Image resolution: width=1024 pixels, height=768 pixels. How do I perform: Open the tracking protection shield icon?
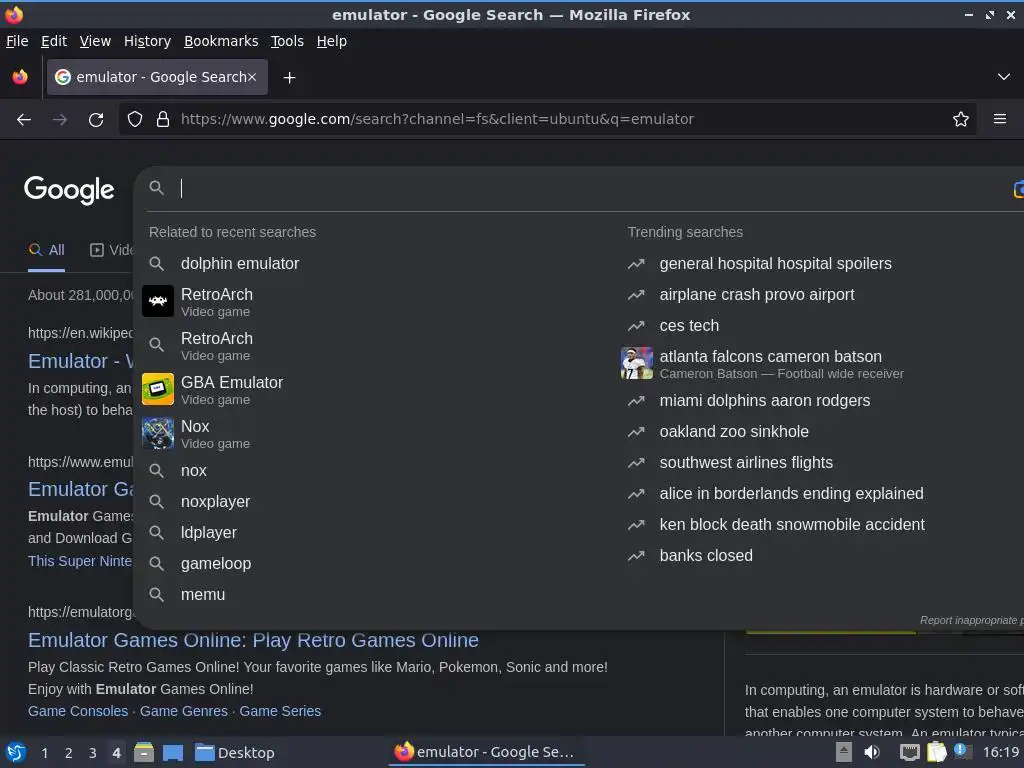pyautogui.click(x=135, y=119)
